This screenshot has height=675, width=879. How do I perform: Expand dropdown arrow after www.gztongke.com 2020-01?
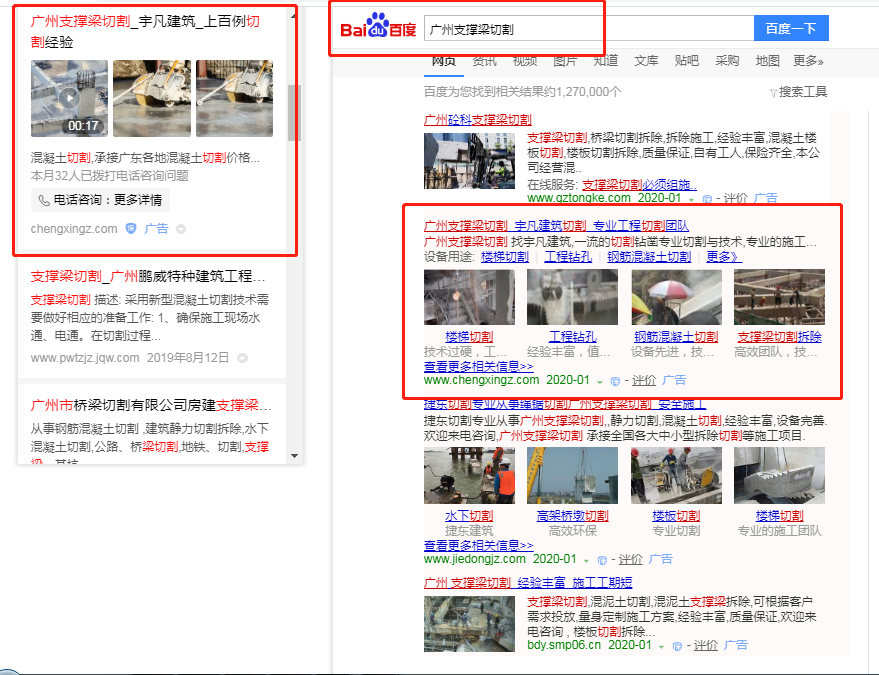tap(690, 200)
